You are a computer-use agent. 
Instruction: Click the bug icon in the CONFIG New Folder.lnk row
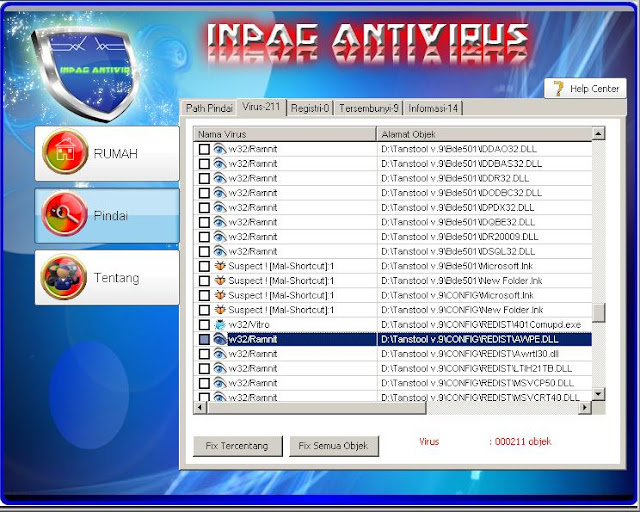point(220,310)
